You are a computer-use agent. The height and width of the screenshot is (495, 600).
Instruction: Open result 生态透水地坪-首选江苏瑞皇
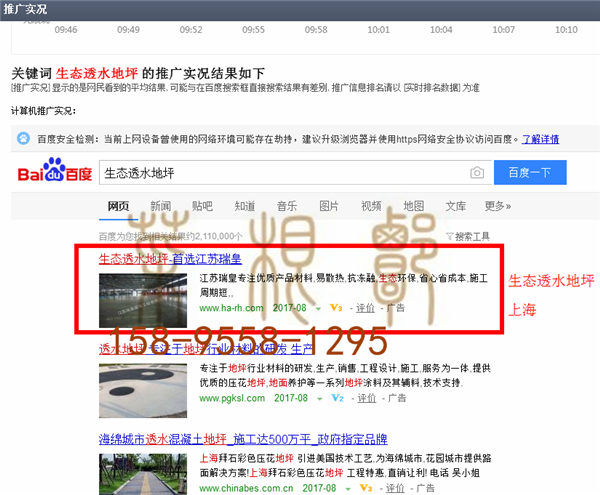170,259
